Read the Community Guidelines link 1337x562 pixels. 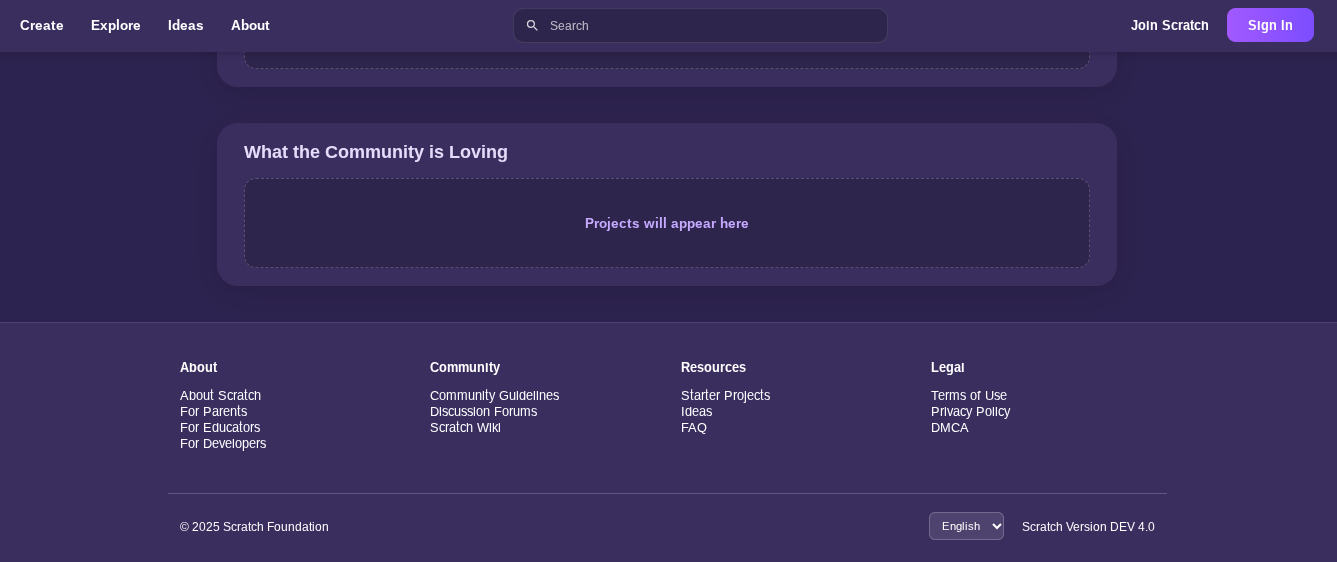[x=494, y=396]
